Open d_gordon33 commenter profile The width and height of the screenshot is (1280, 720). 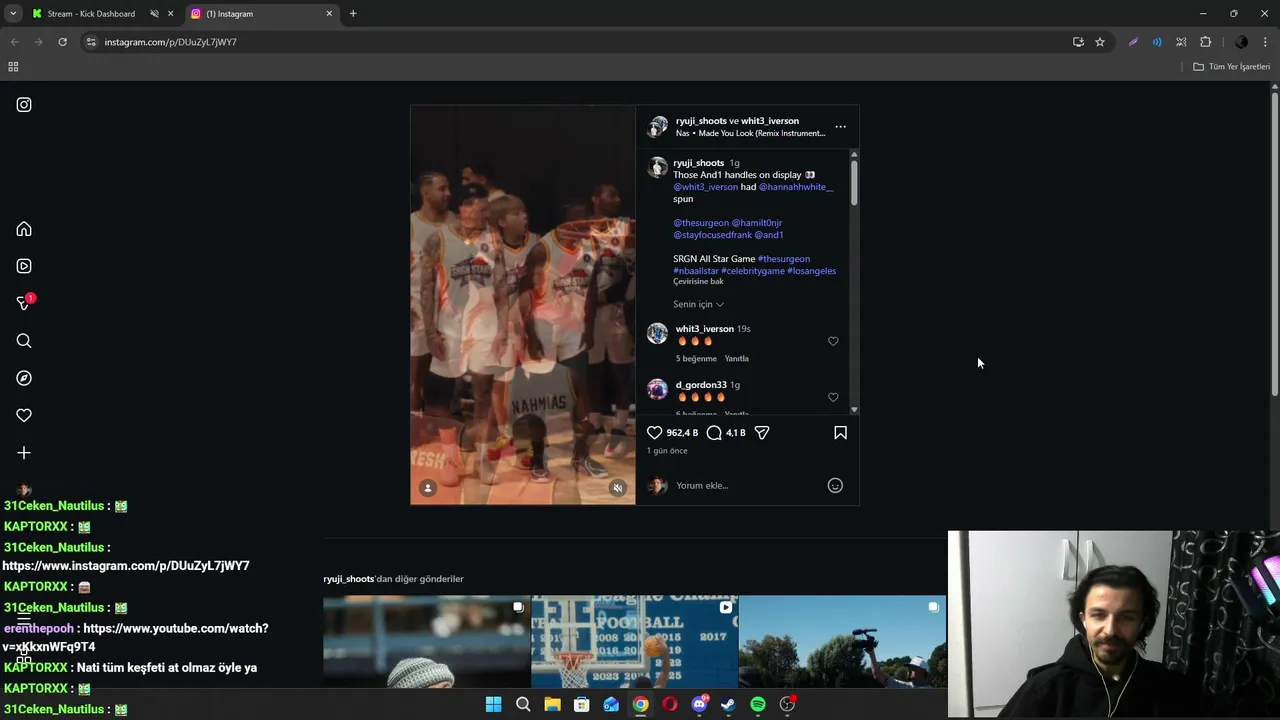pos(701,385)
